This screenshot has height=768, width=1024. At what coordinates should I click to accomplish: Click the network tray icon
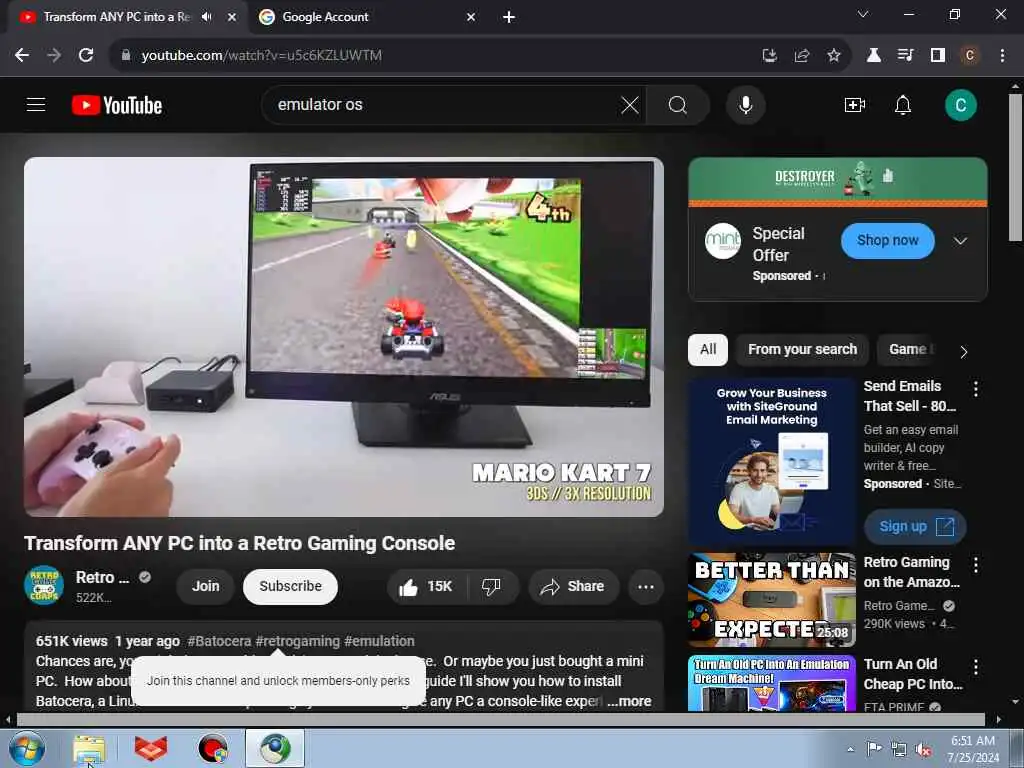click(899, 750)
